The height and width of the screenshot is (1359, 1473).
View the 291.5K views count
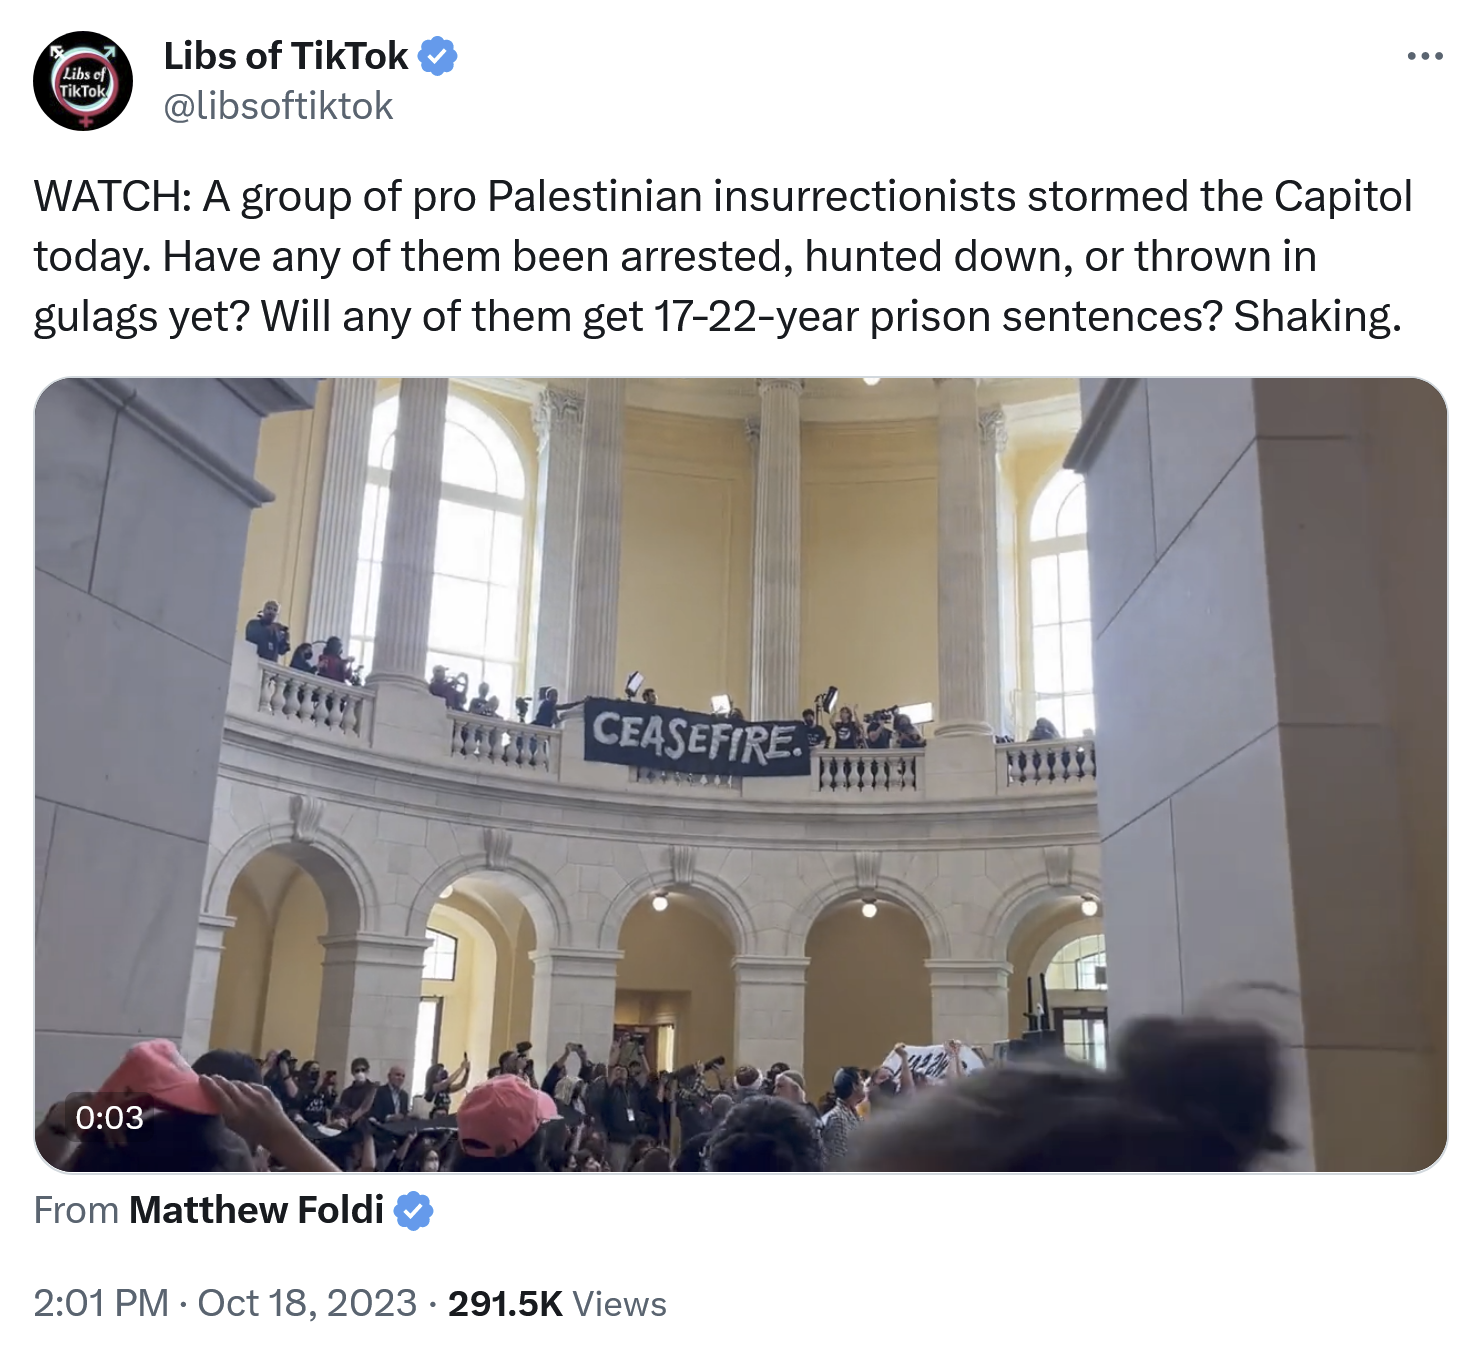[505, 1303]
